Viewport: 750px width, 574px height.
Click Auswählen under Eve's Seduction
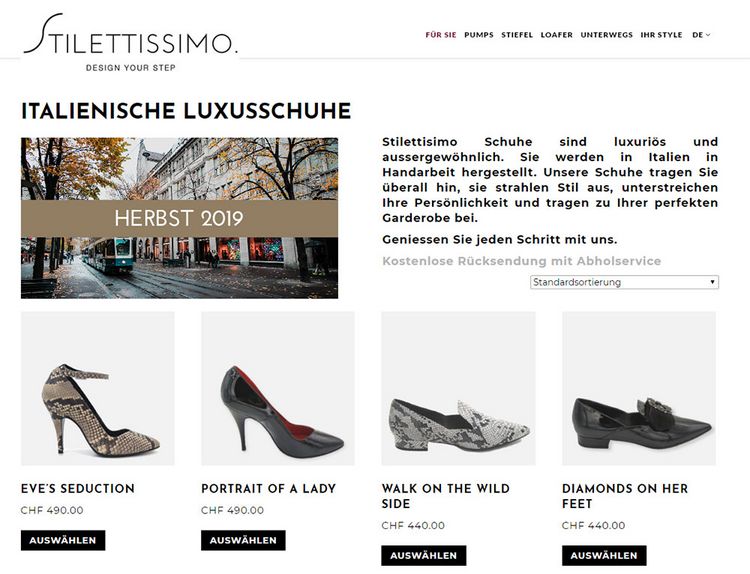63,540
